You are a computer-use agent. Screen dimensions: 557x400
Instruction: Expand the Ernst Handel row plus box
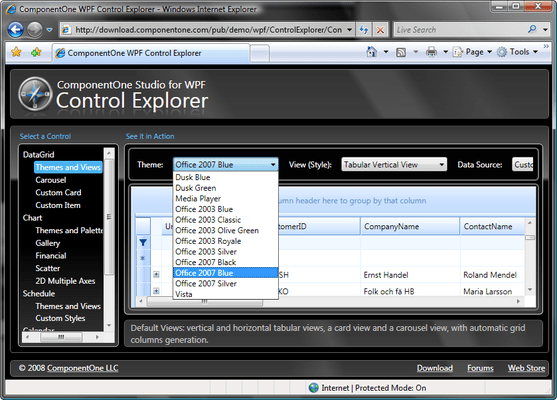click(x=156, y=275)
